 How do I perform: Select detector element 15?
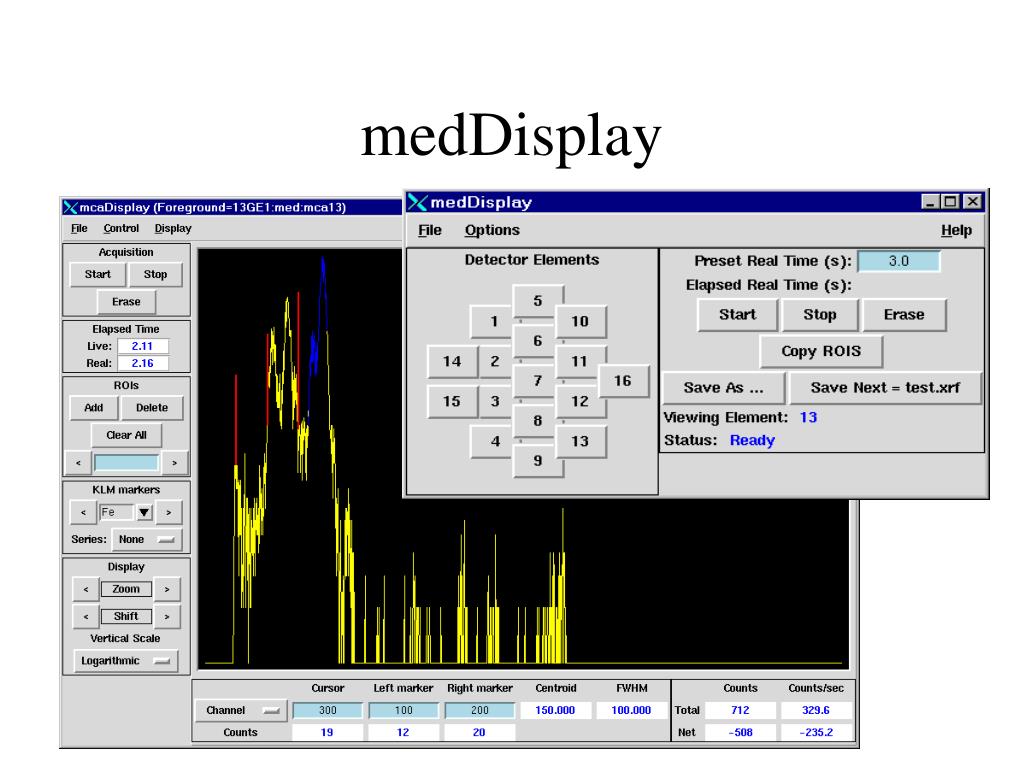point(452,401)
